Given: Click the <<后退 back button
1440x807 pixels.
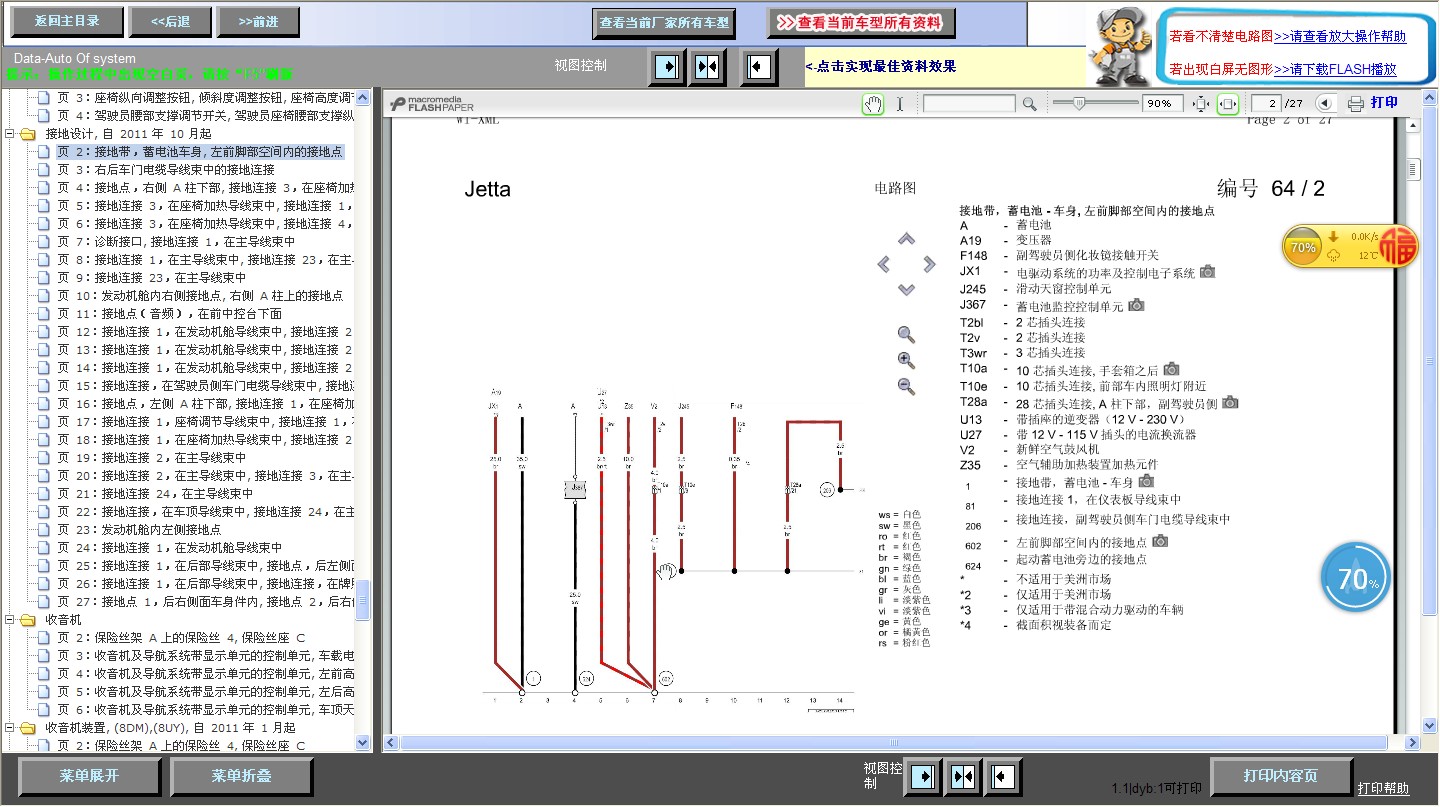Looking at the screenshot, I should coord(171,21).
